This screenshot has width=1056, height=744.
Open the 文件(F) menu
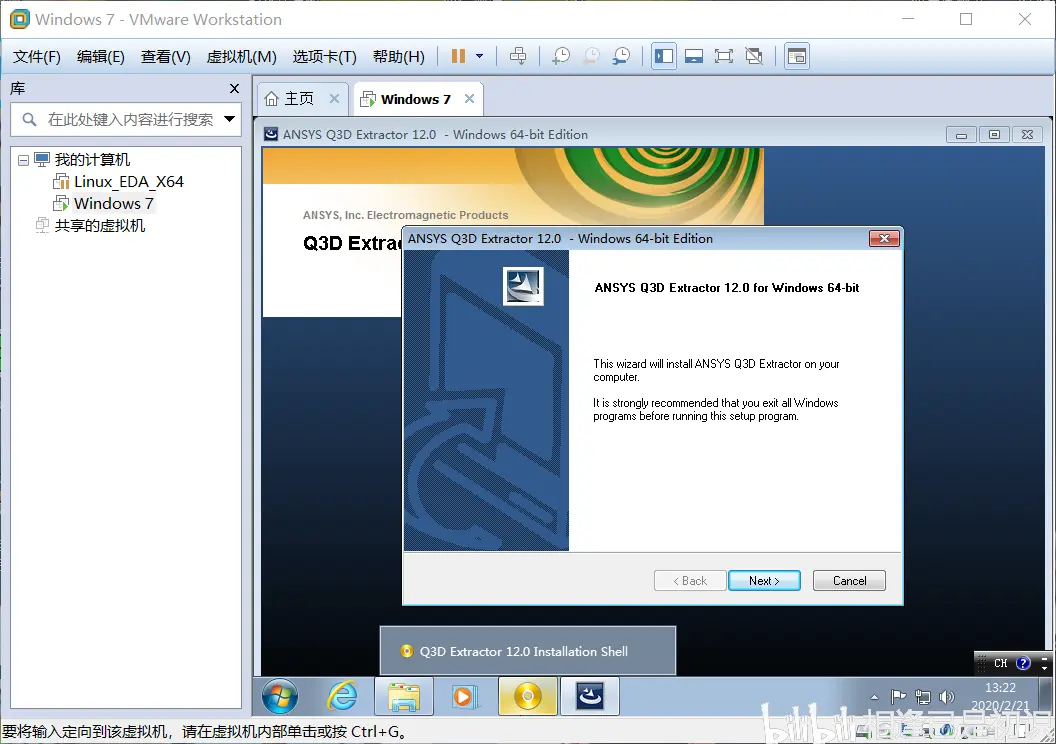(x=36, y=57)
